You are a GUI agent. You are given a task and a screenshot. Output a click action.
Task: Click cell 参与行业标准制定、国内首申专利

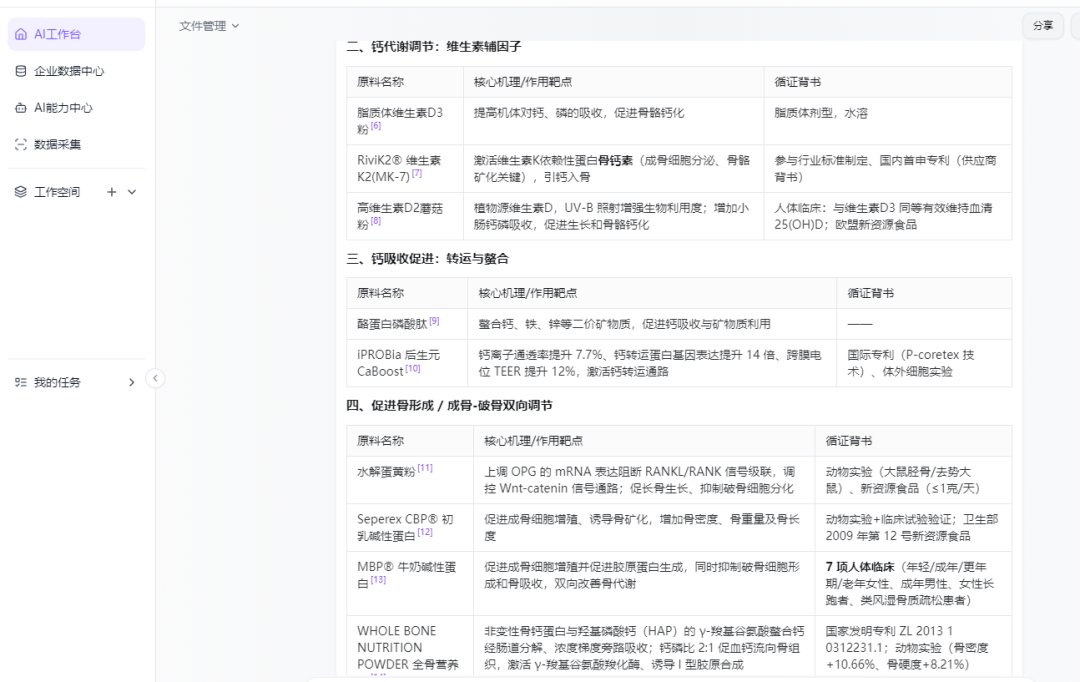[887, 168]
